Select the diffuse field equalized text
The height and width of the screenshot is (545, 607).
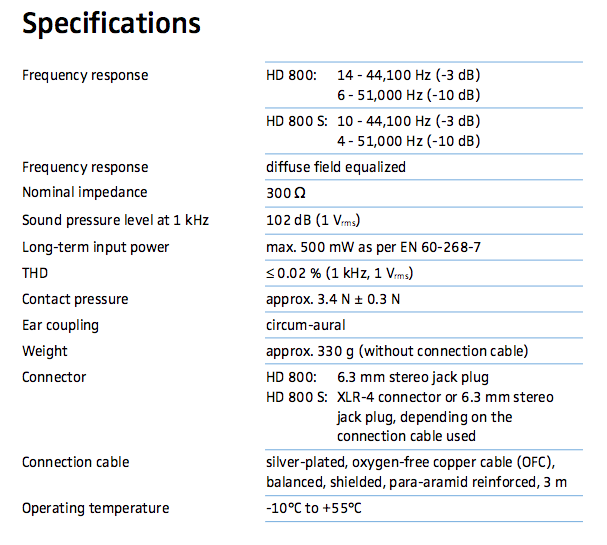pos(336,167)
